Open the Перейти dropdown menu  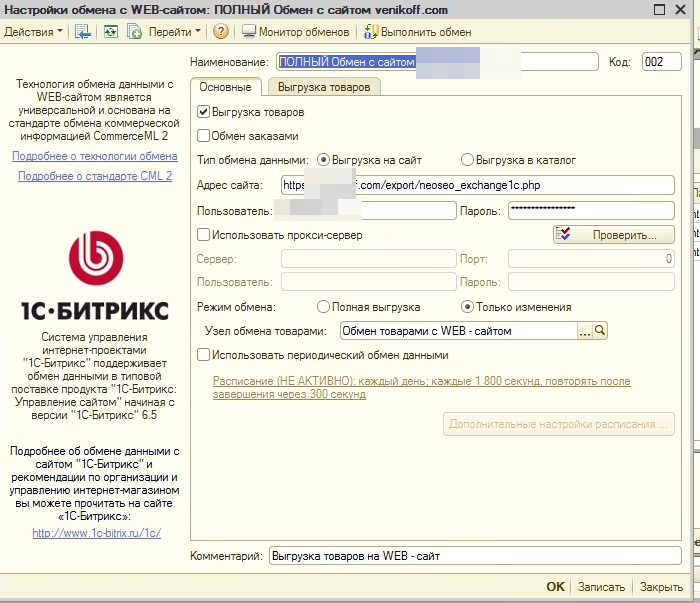175,32
